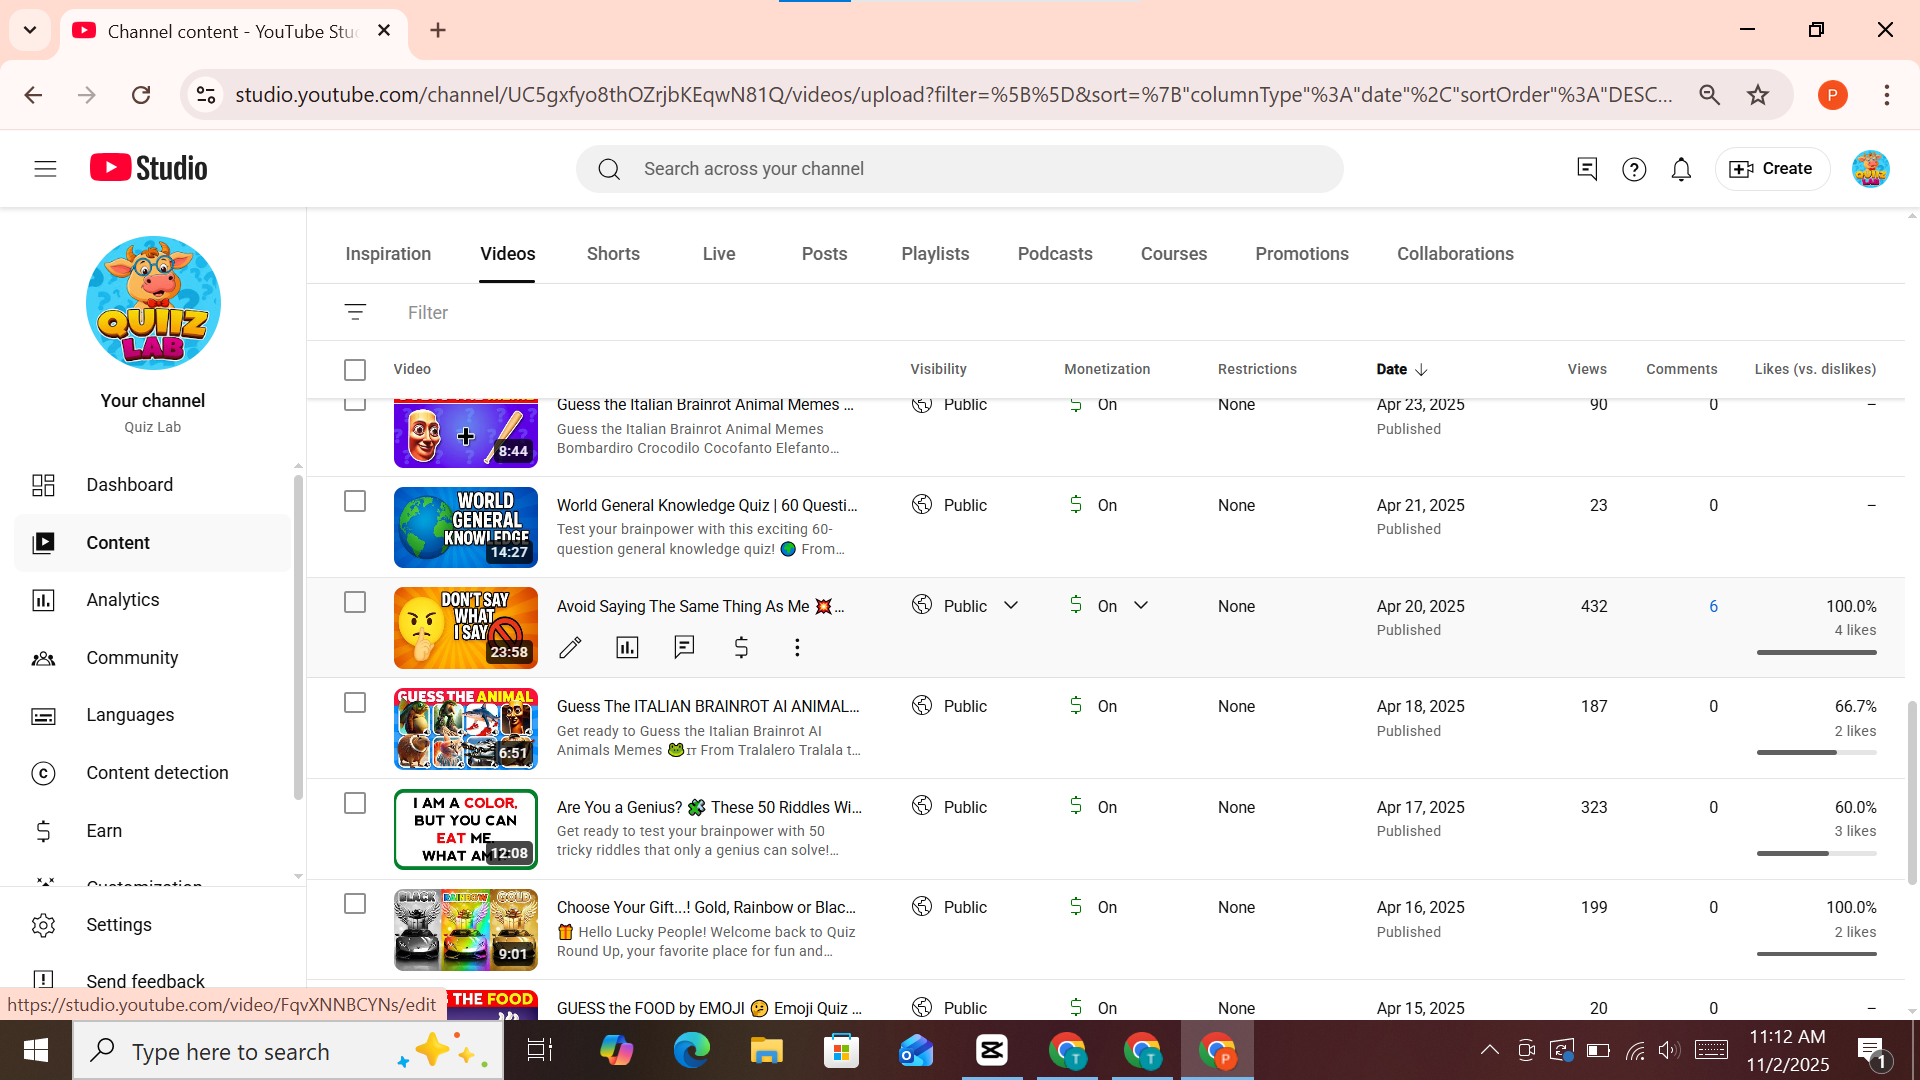View analytics for Avoid Saying The Same Thing video
Screen dimensions: 1920x1080
pyautogui.click(x=627, y=647)
